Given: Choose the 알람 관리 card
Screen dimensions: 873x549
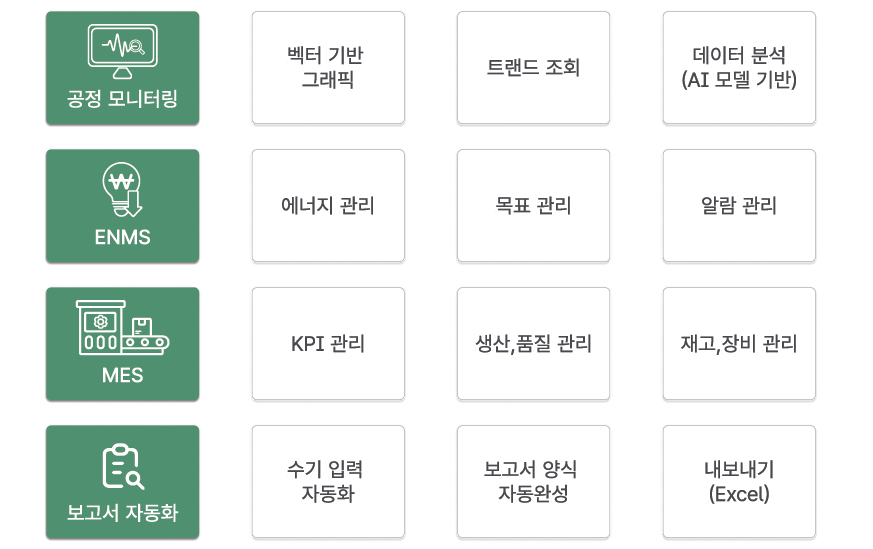Looking at the screenshot, I should [739, 205].
